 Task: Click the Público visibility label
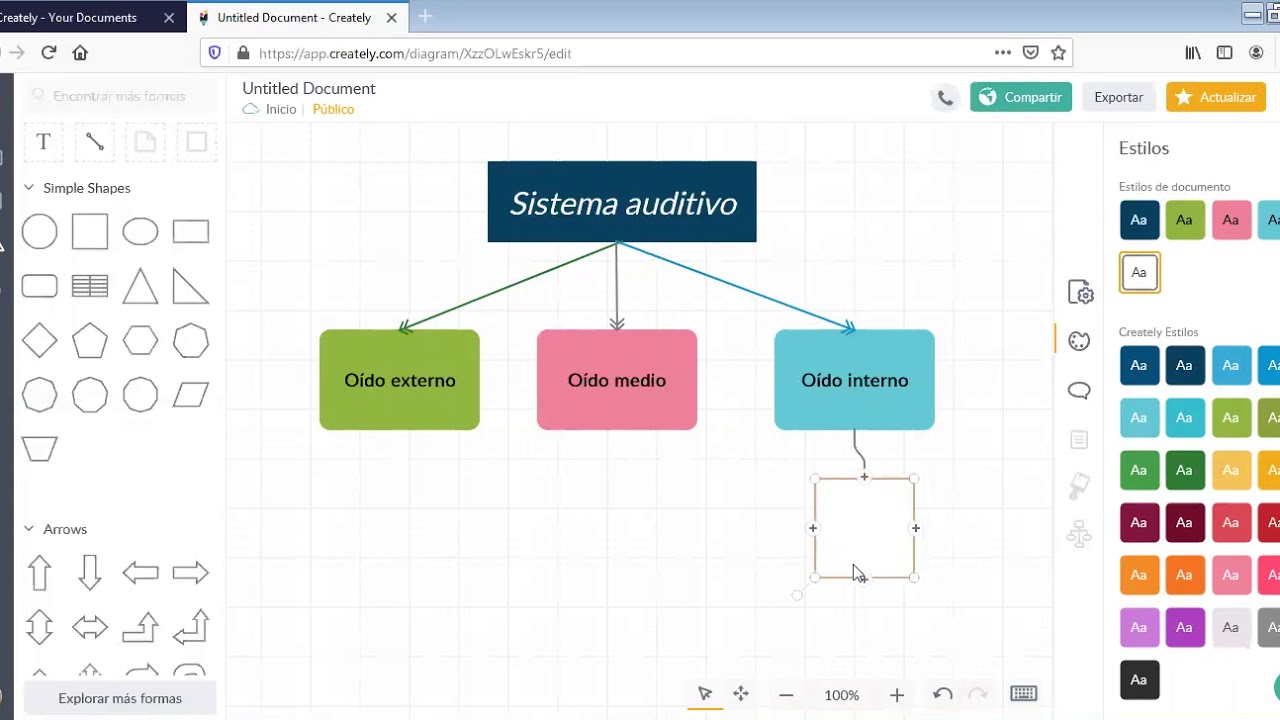pyautogui.click(x=333, y=109)
